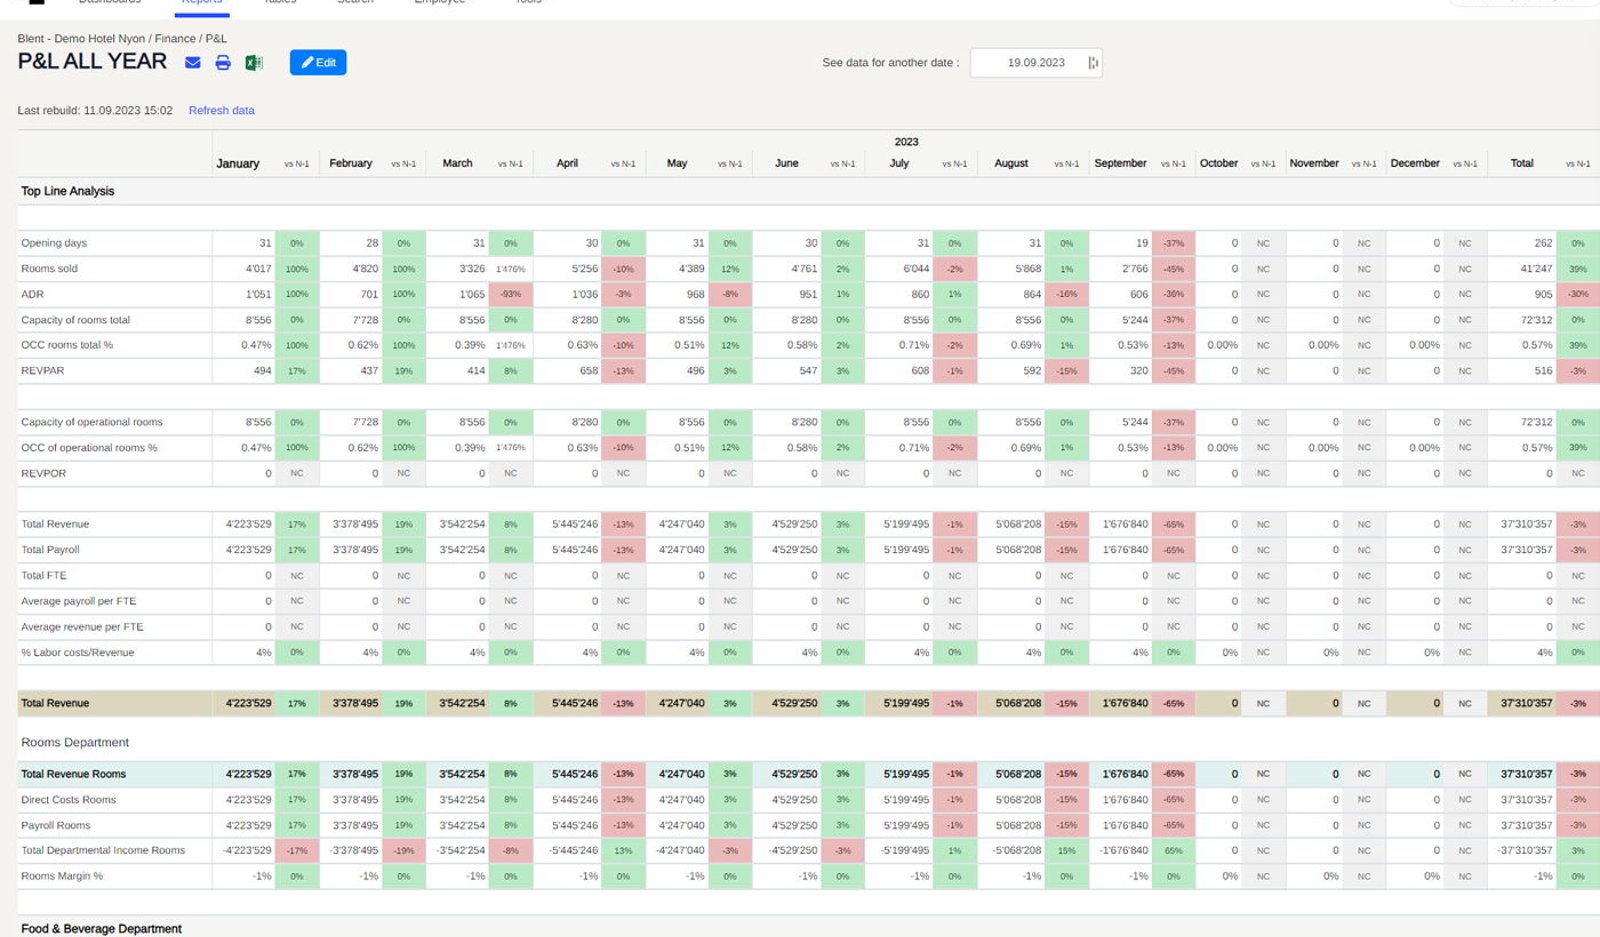Click the total departmental income value -37'310'357

point(1526,850)
